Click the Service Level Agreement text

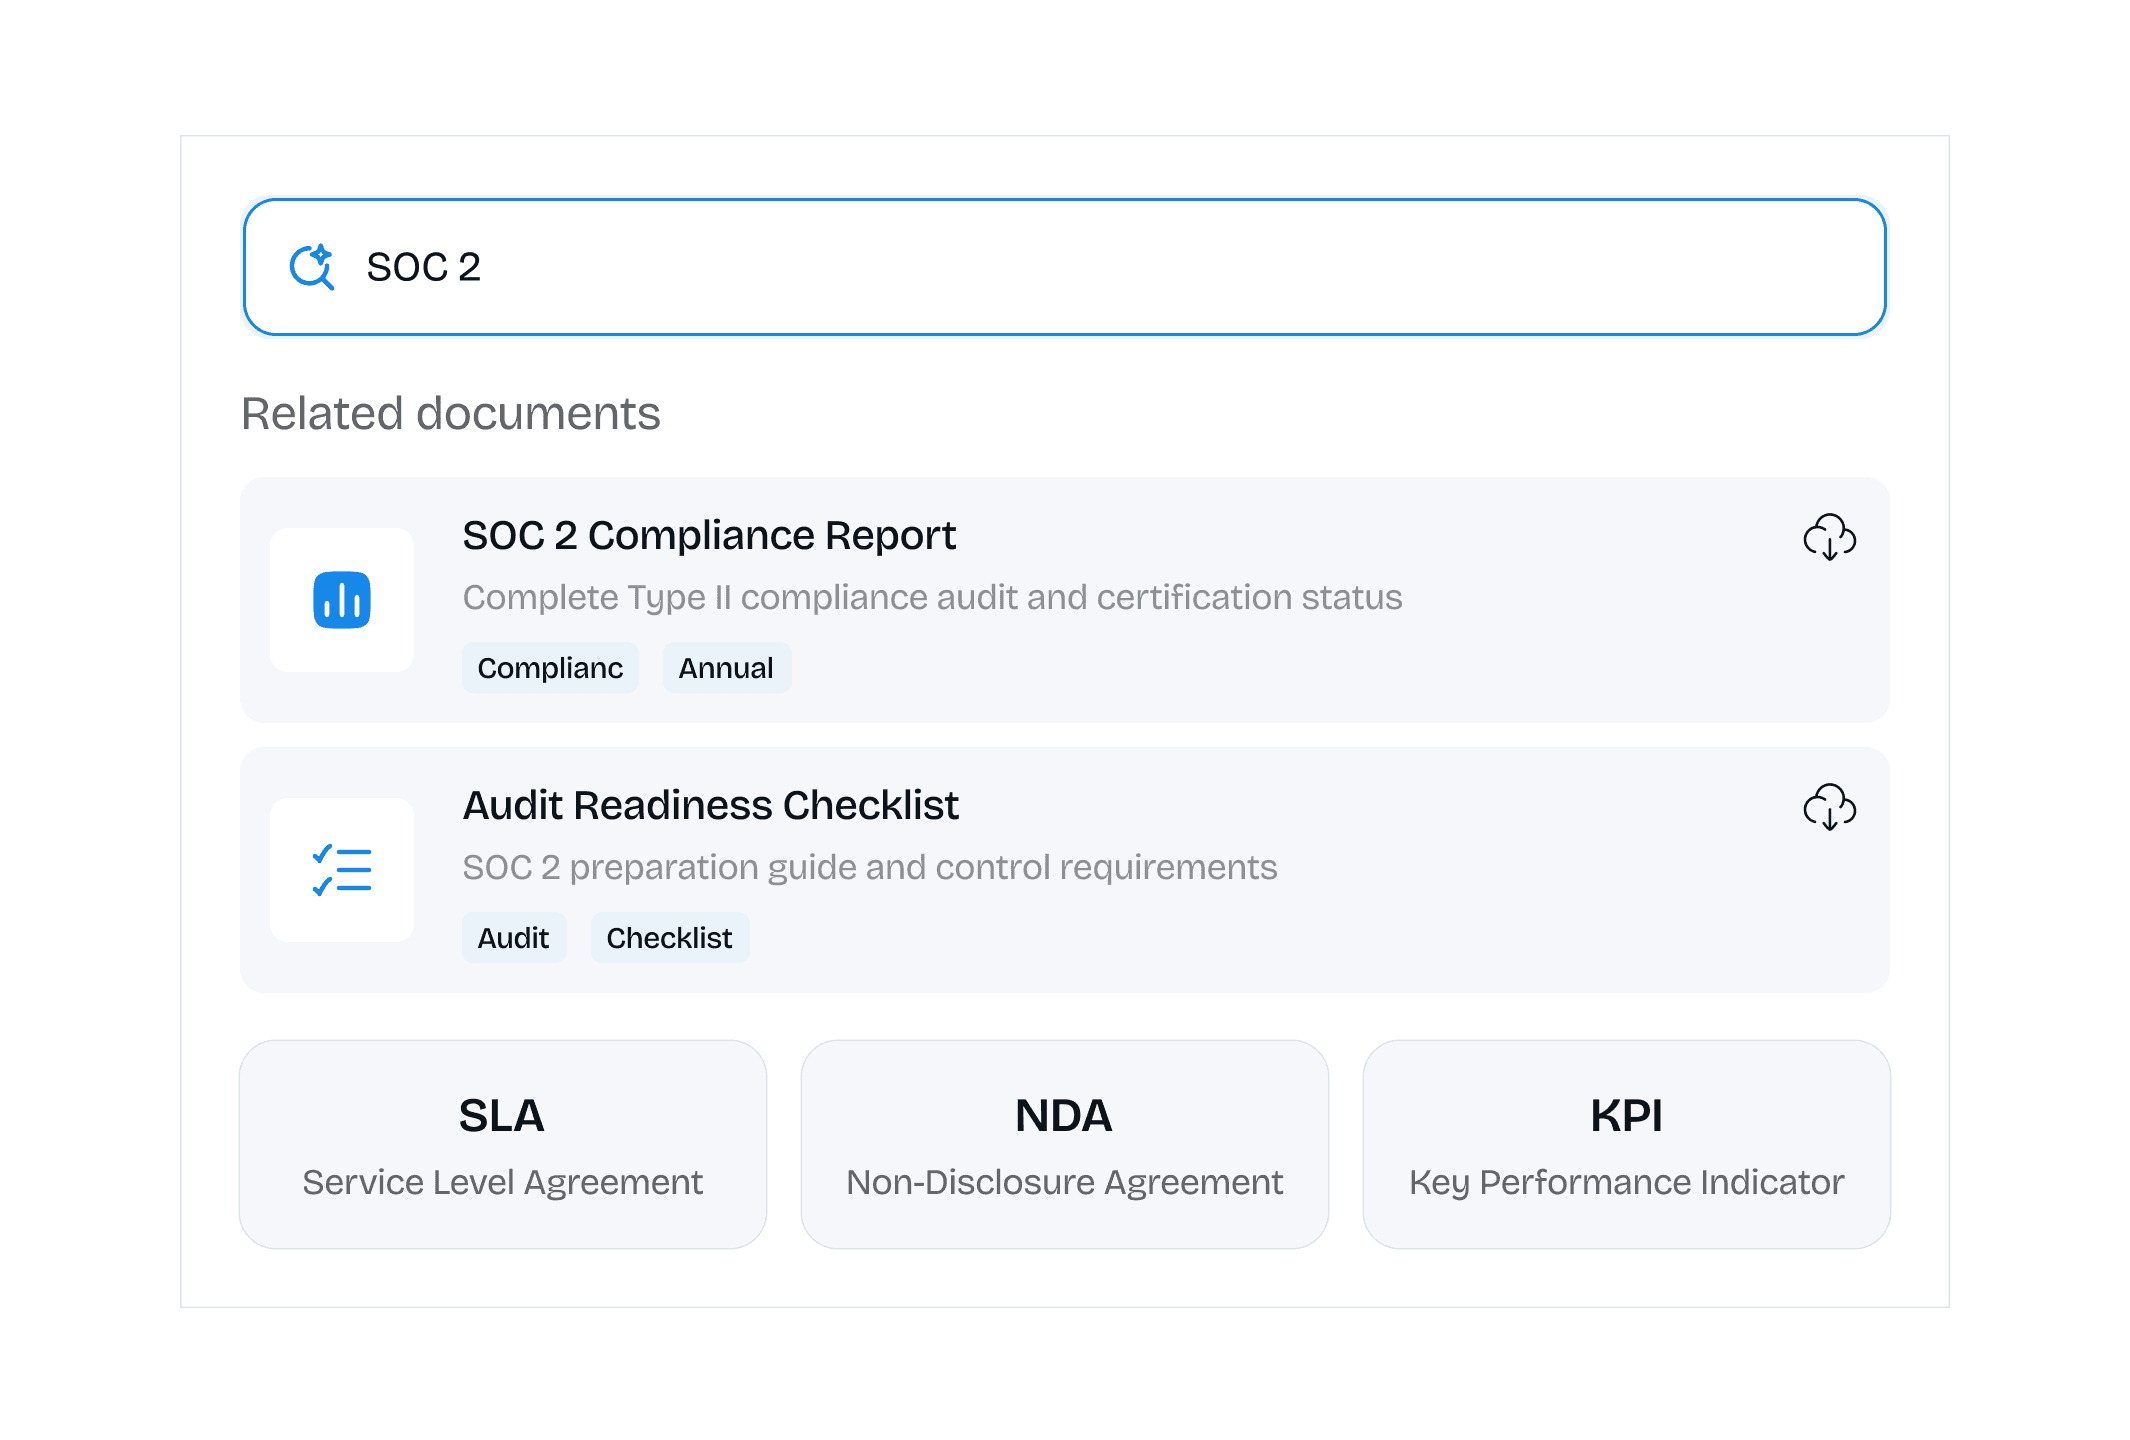[x=502, y=1183]
